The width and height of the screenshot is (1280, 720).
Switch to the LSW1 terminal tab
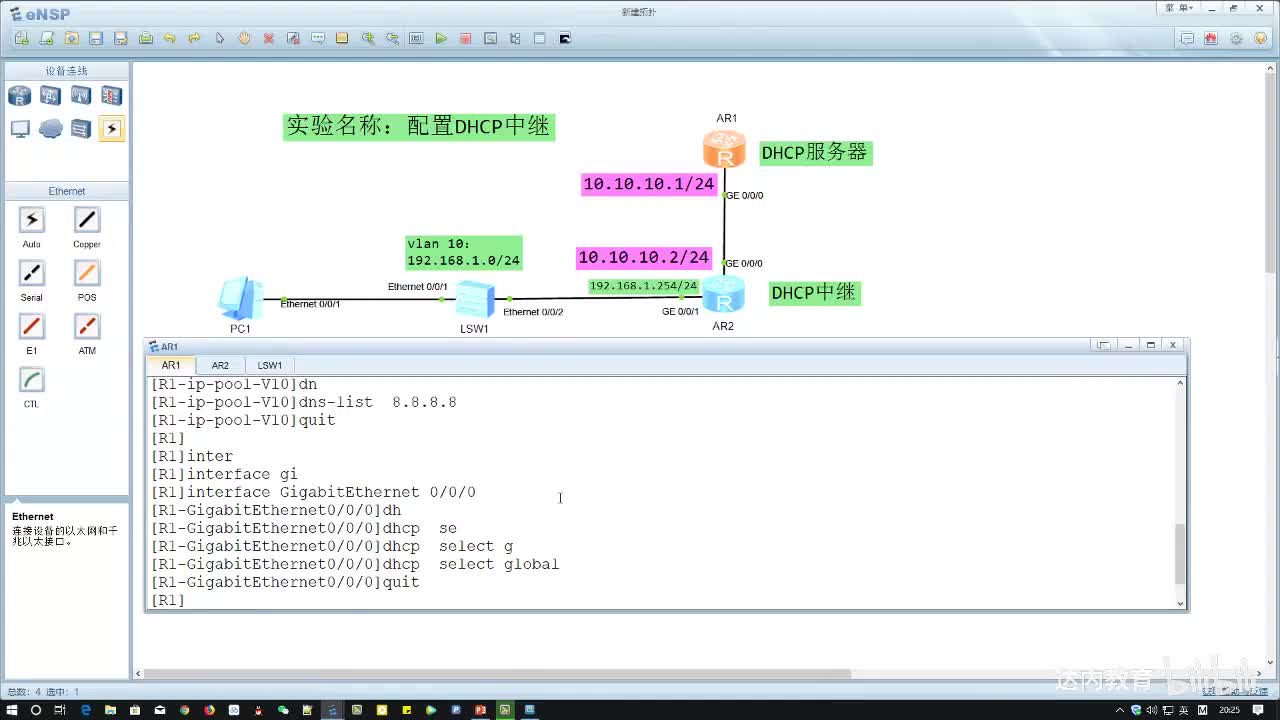270,365
